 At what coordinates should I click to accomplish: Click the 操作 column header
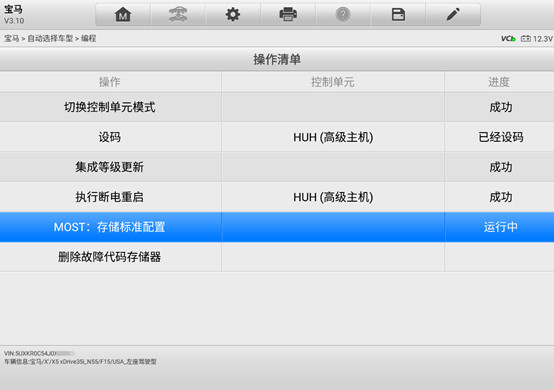(x=110, y=82)
